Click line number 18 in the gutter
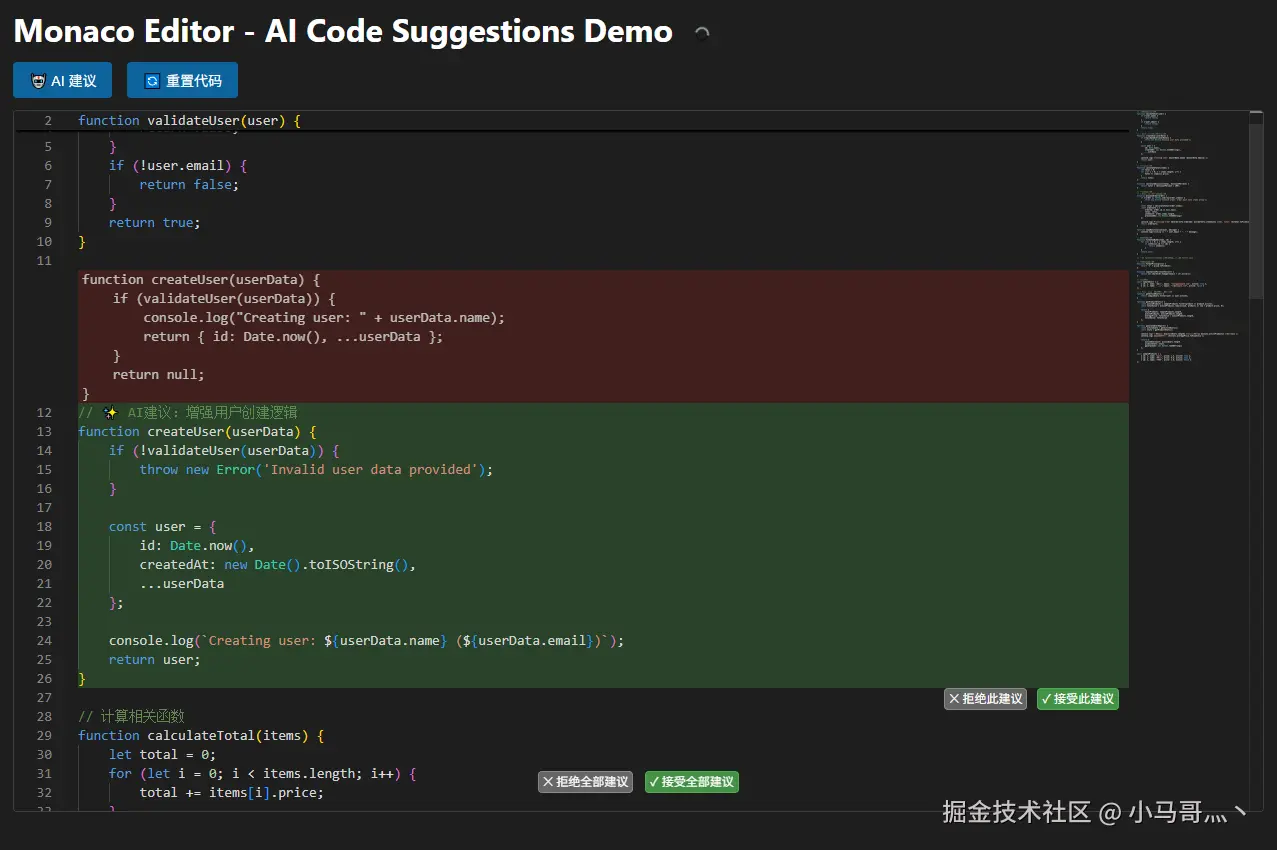 (x=43, y=526)
